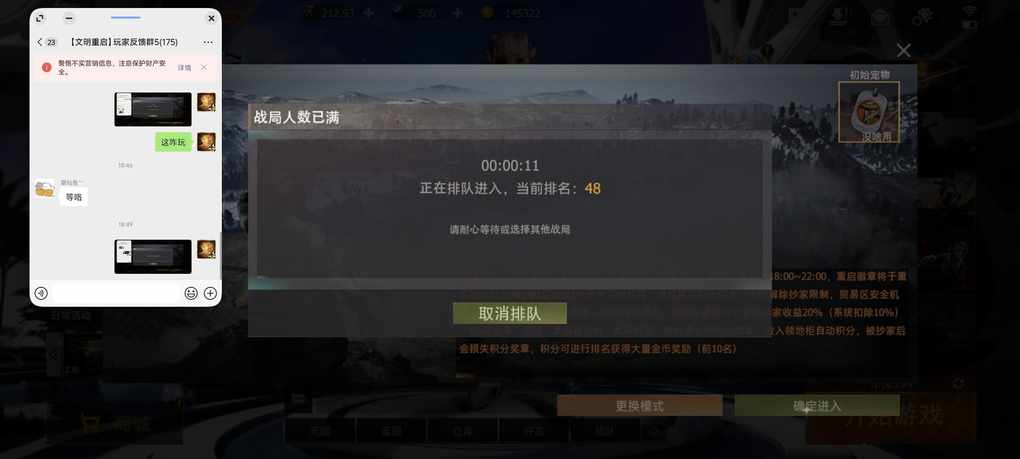Open the 等咯 sender's avatar
The width and height of the screenshot is (1020, 459).
coord(45,189)
